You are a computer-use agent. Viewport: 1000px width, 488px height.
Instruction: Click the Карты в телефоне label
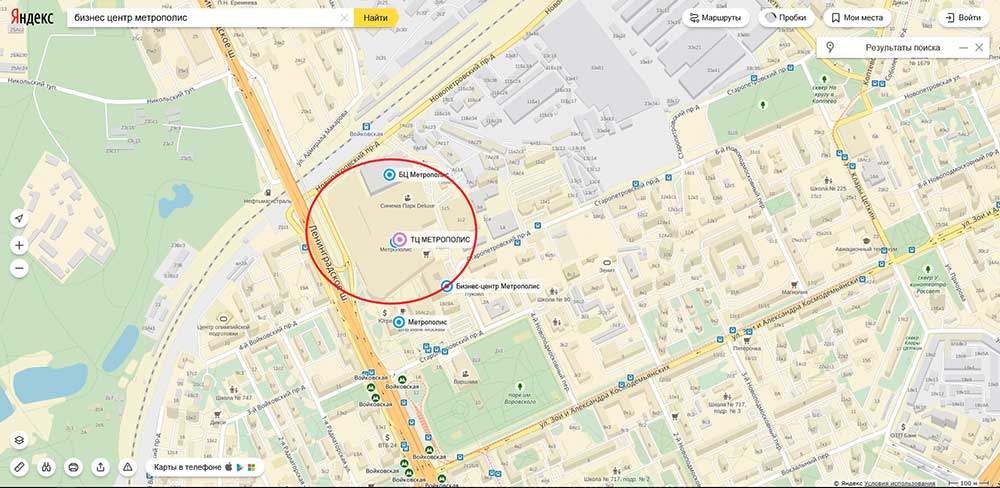click(188, 467)
